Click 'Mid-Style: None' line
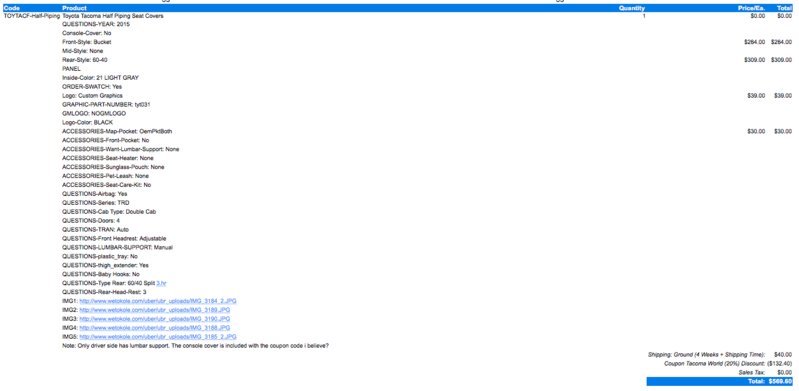The height and width of the screenshot is (391, 799). [x=83, y=51]
